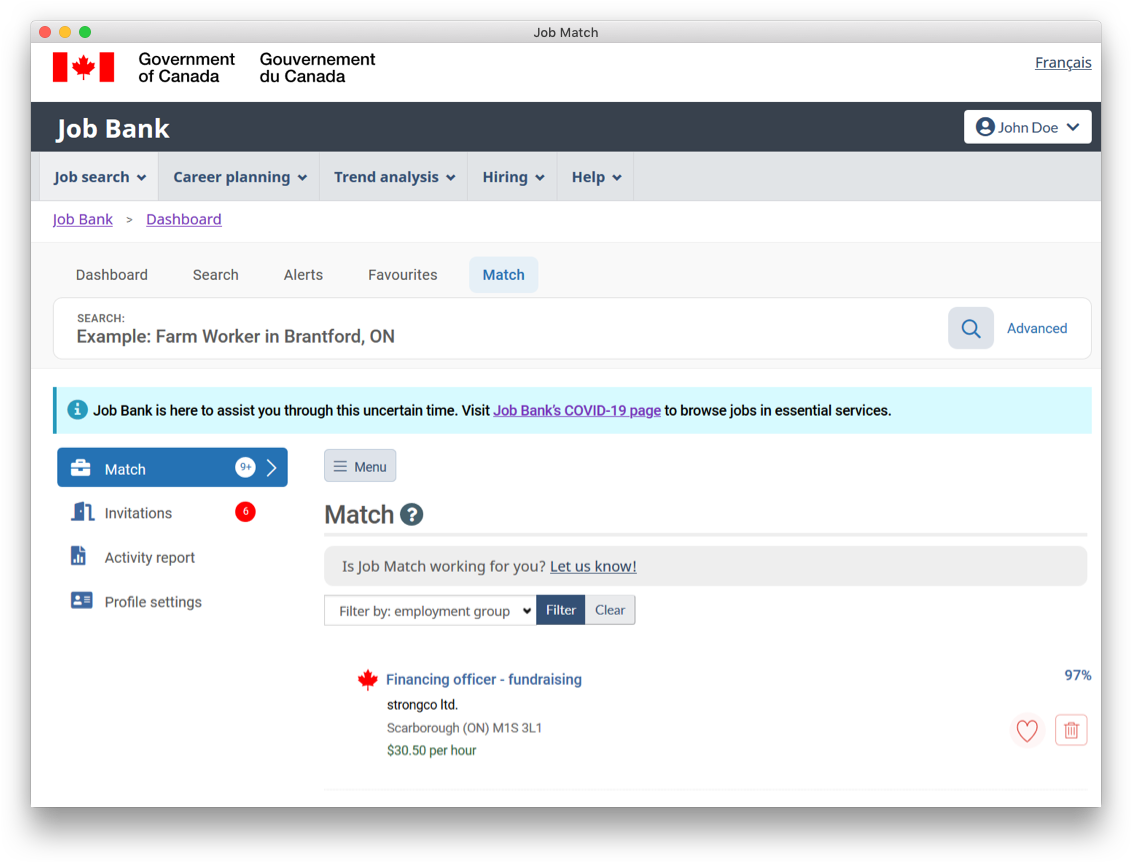Apply the Filter button

point(561,610)
